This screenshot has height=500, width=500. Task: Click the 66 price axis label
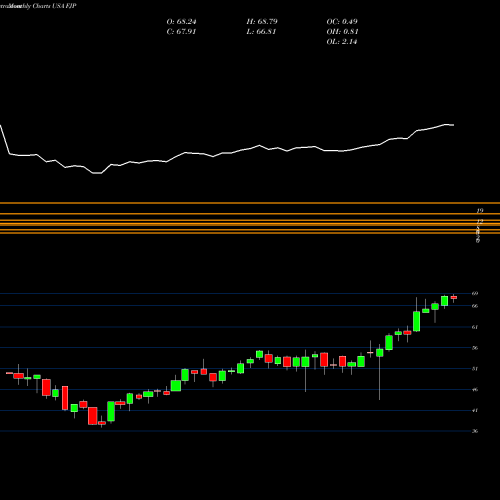475,306
